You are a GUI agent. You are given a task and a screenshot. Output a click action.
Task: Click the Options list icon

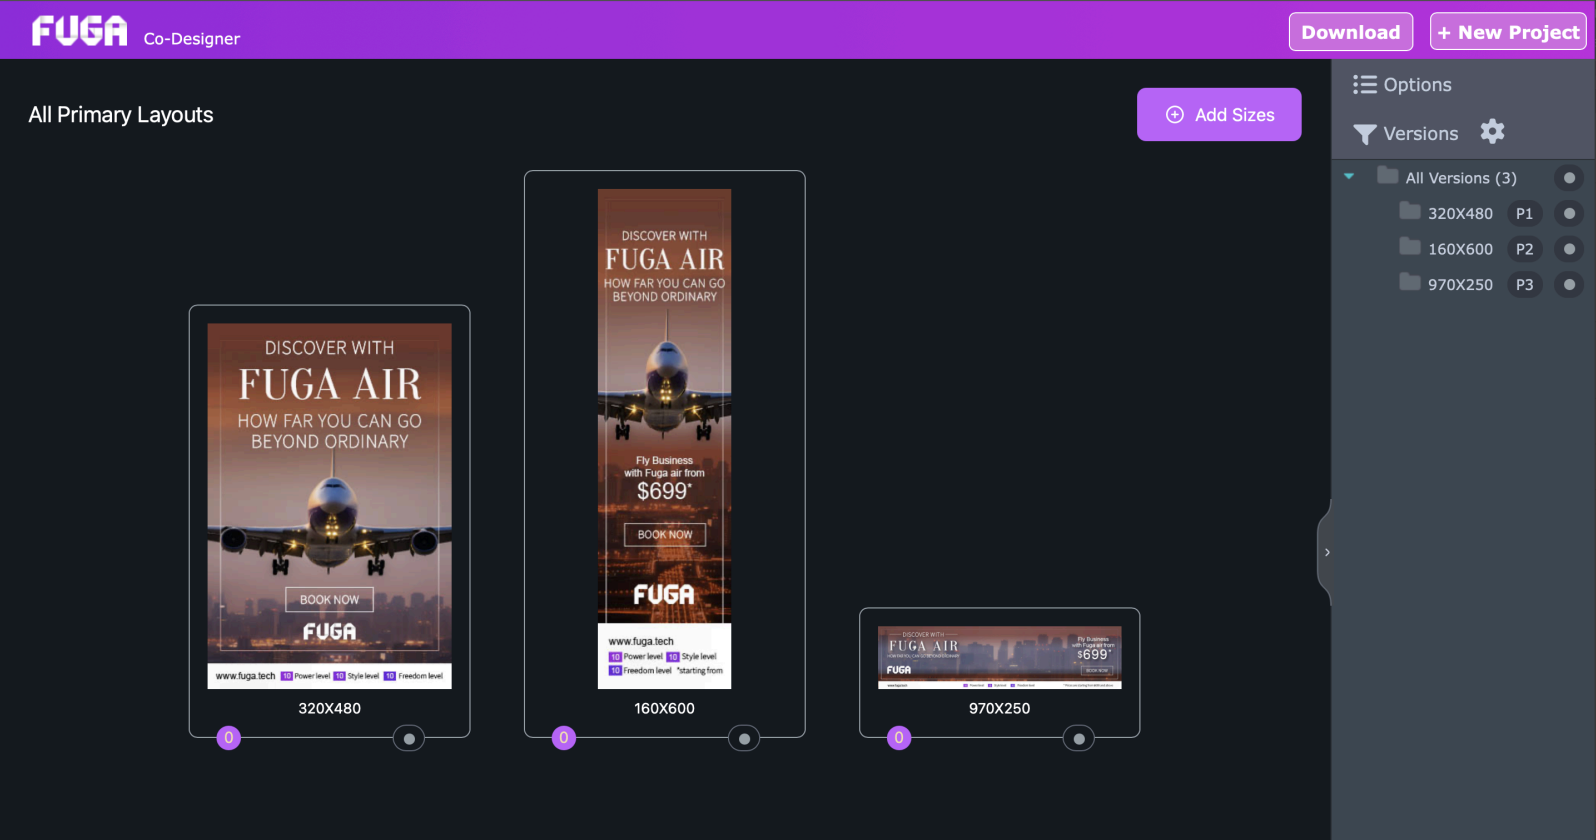(x=1364, y=85)
